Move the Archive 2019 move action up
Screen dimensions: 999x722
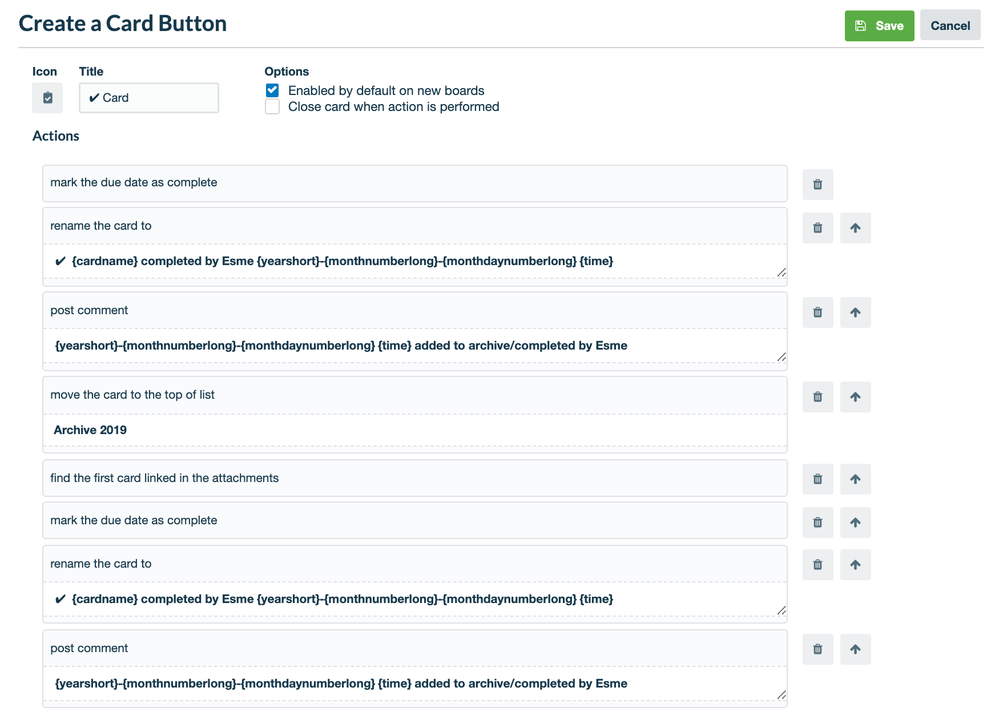[855, 396]
